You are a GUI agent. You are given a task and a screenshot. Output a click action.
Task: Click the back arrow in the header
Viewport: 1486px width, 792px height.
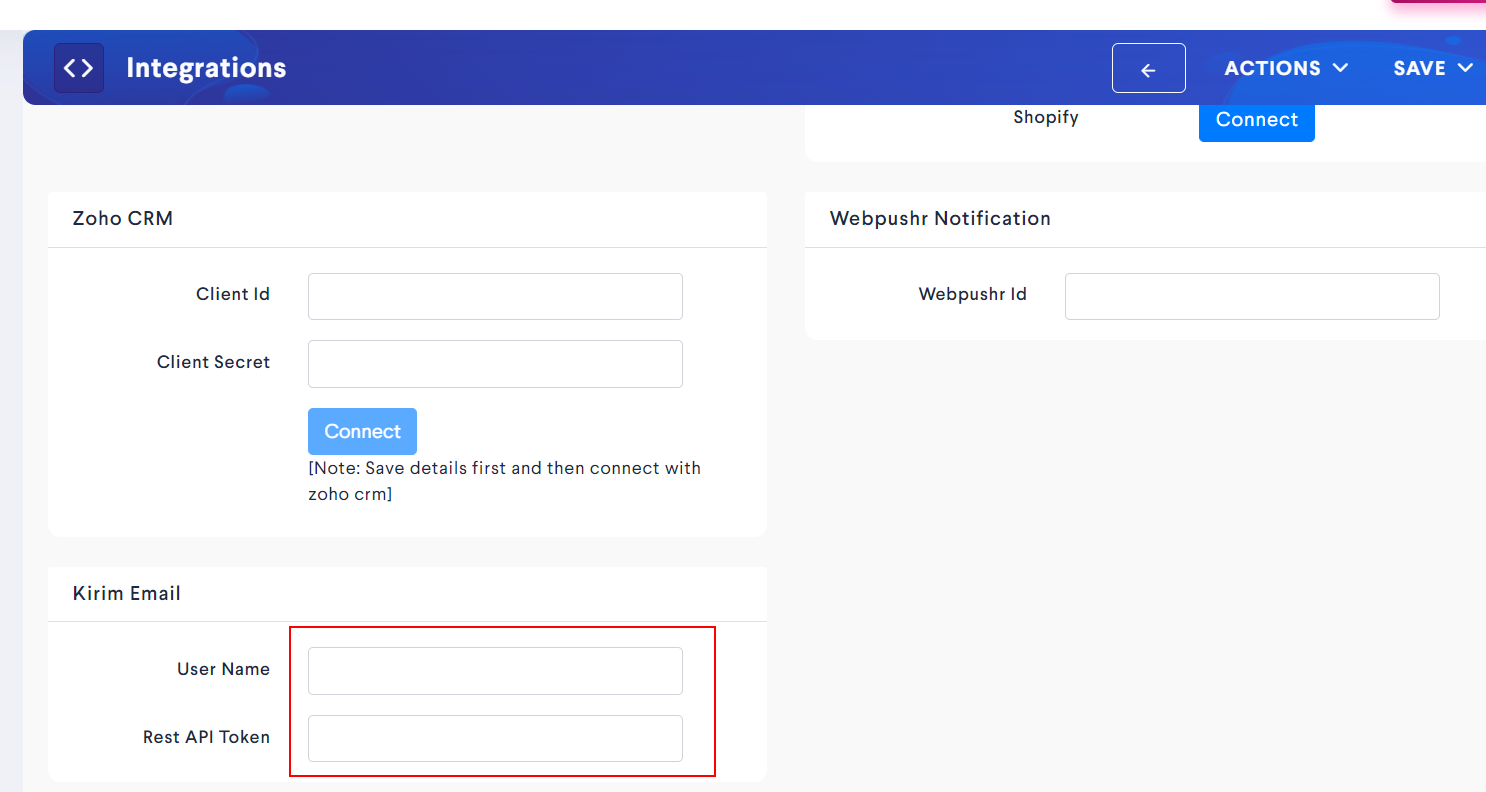[x=1148, y=67]
